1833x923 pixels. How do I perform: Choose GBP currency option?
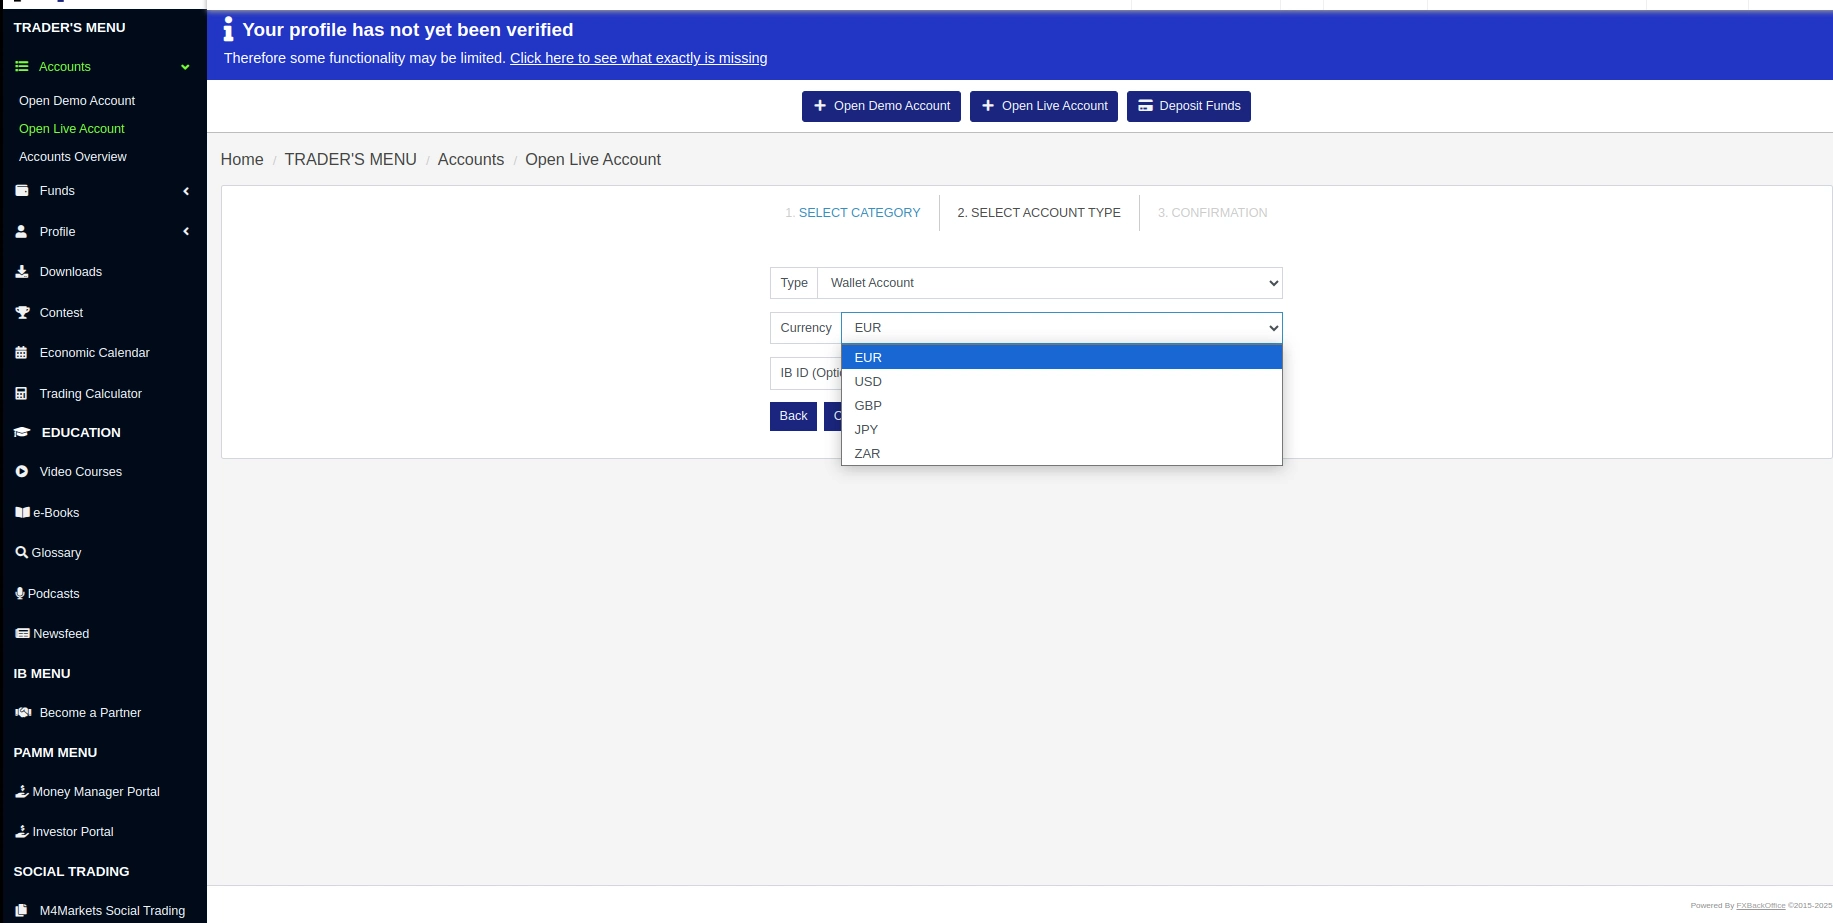pyautogui.click(x=868, y=406)
